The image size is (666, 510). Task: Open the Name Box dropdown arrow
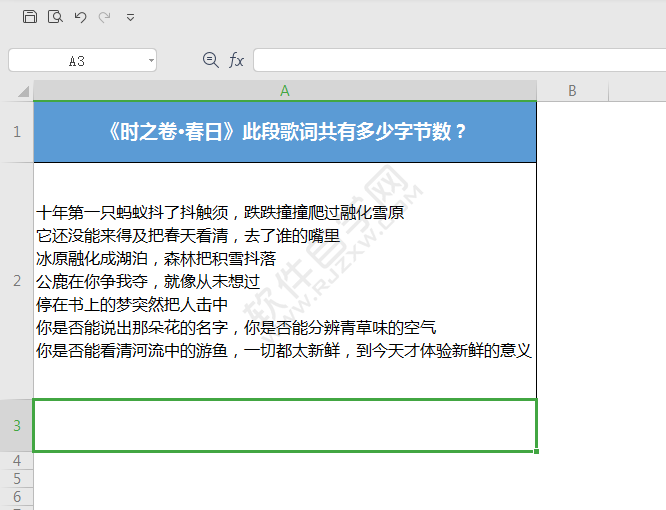[x=151, y=60]
